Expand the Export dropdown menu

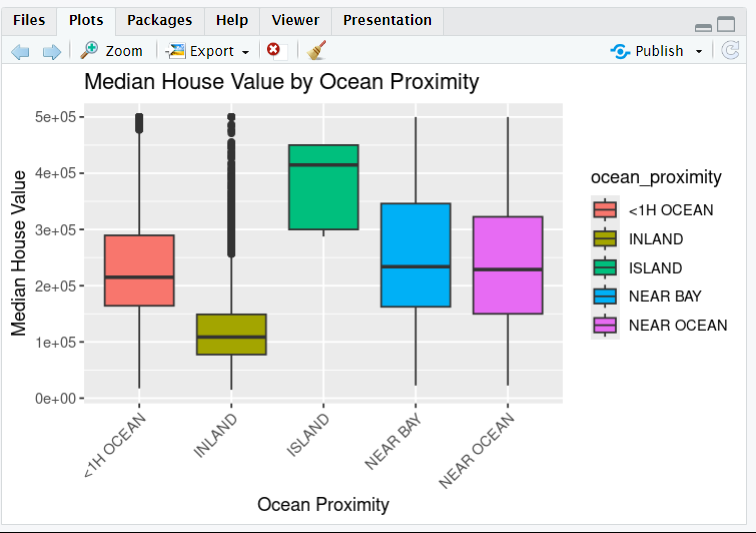point(245,52)
